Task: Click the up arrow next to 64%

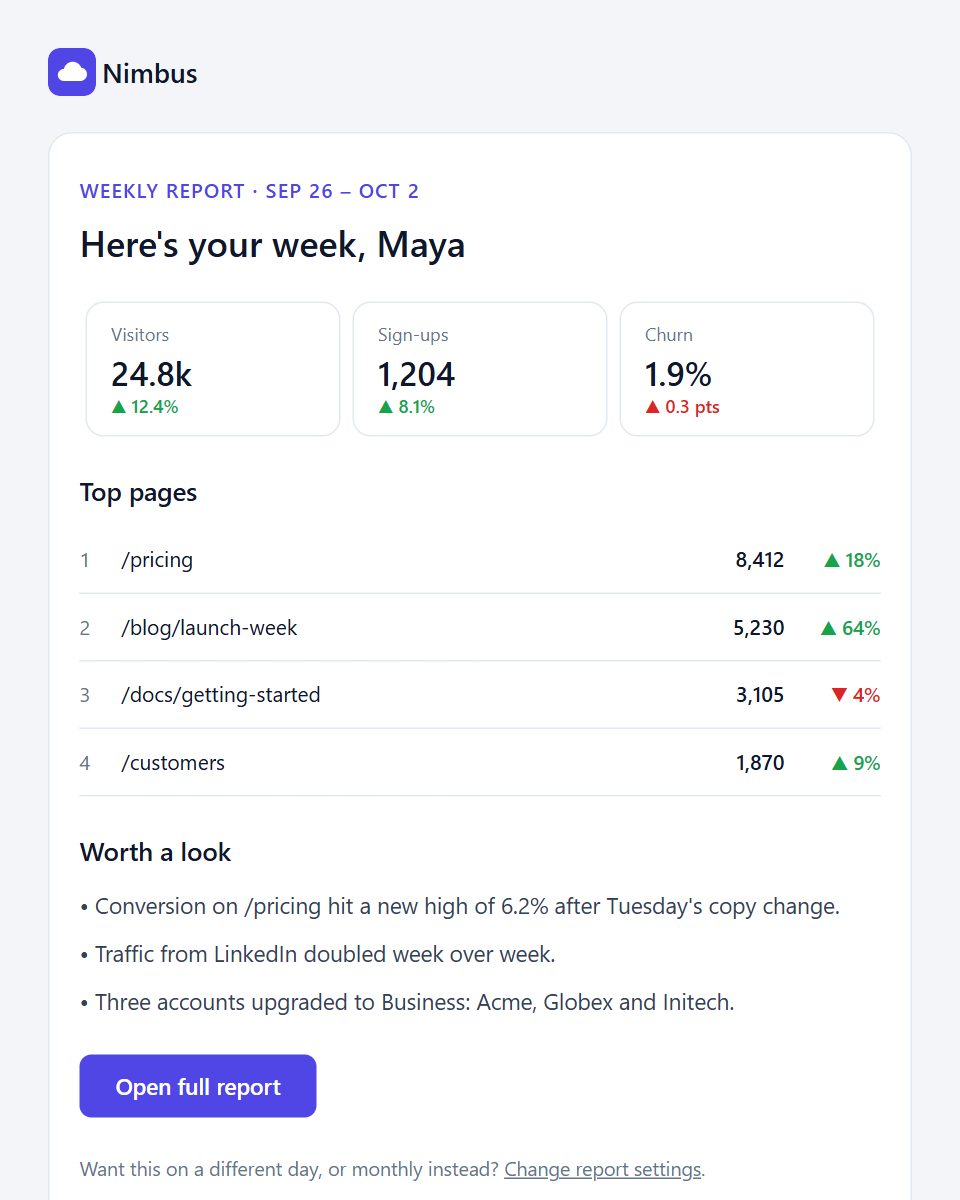Action: 828,628
